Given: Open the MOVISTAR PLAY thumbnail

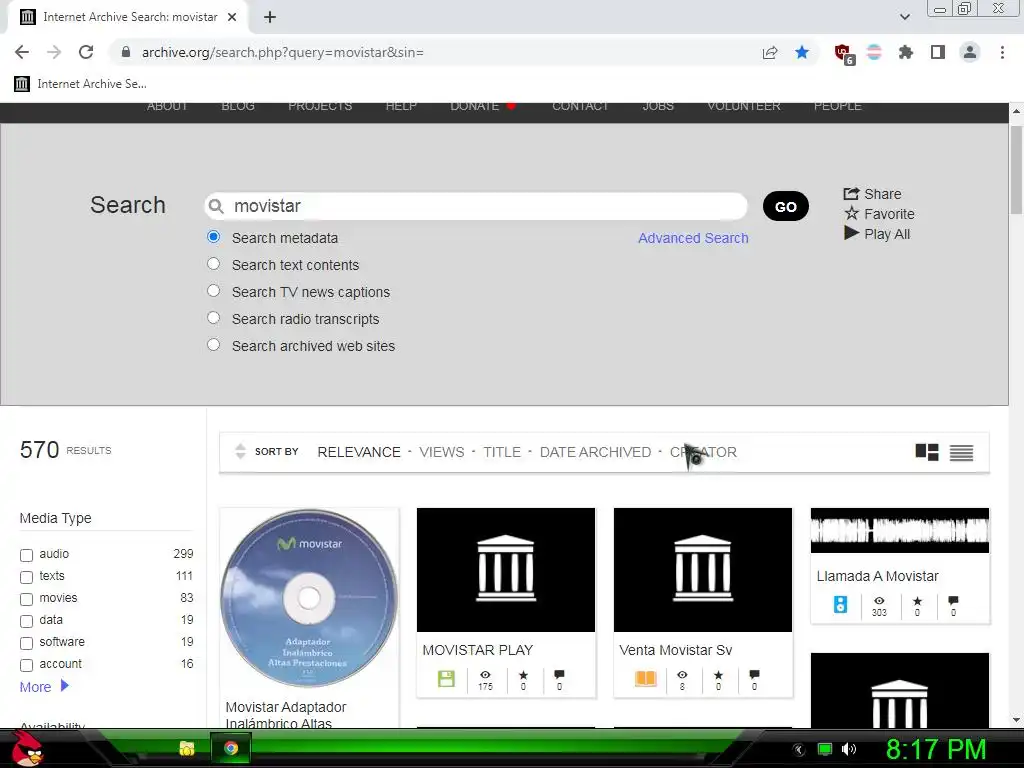Looking at the screenshot, I should (x=505, y=569).
